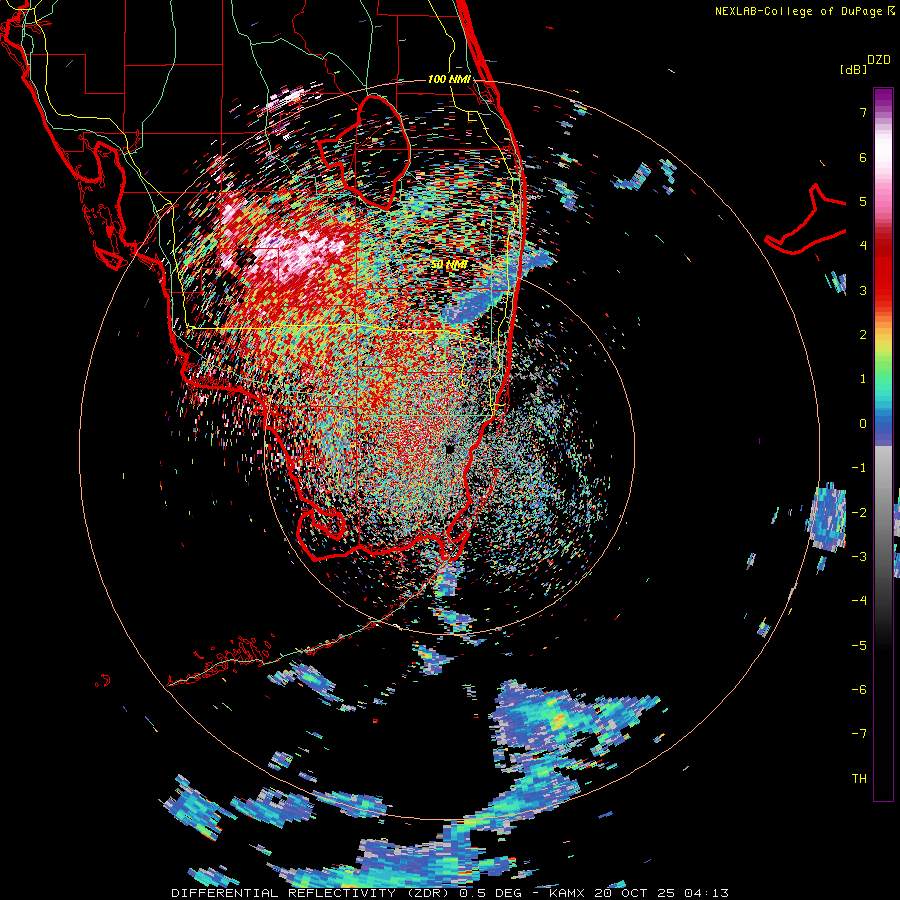Viewport: 900px width, 900px height.
Task: Click the -3 value on the scale
Action: click(859, 557)
